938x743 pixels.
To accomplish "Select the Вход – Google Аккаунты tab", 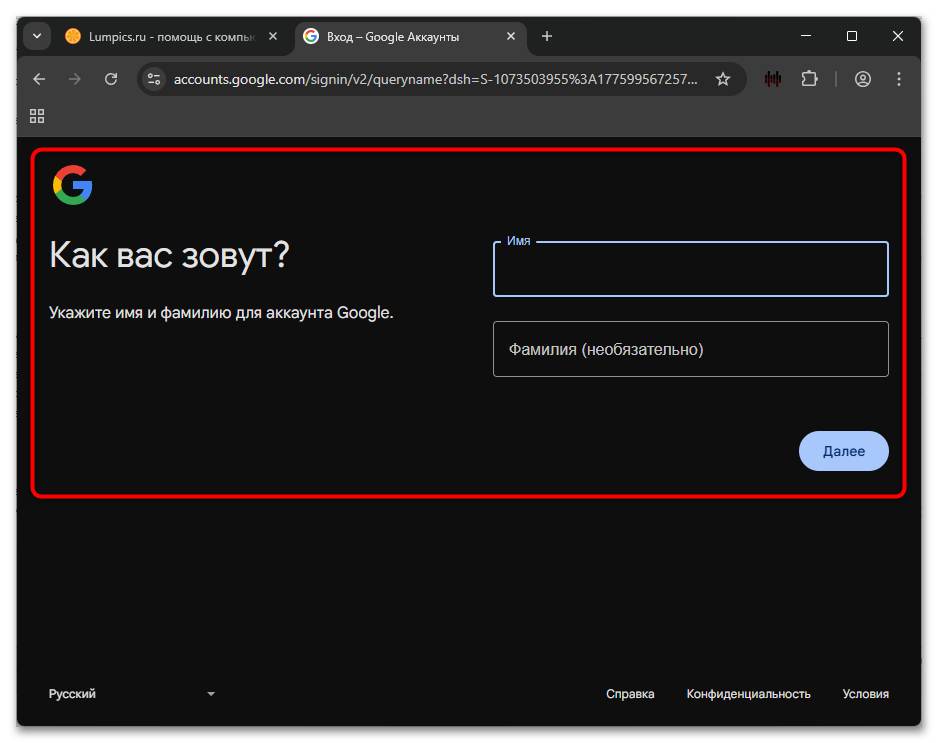I will (x=410, y=36).
